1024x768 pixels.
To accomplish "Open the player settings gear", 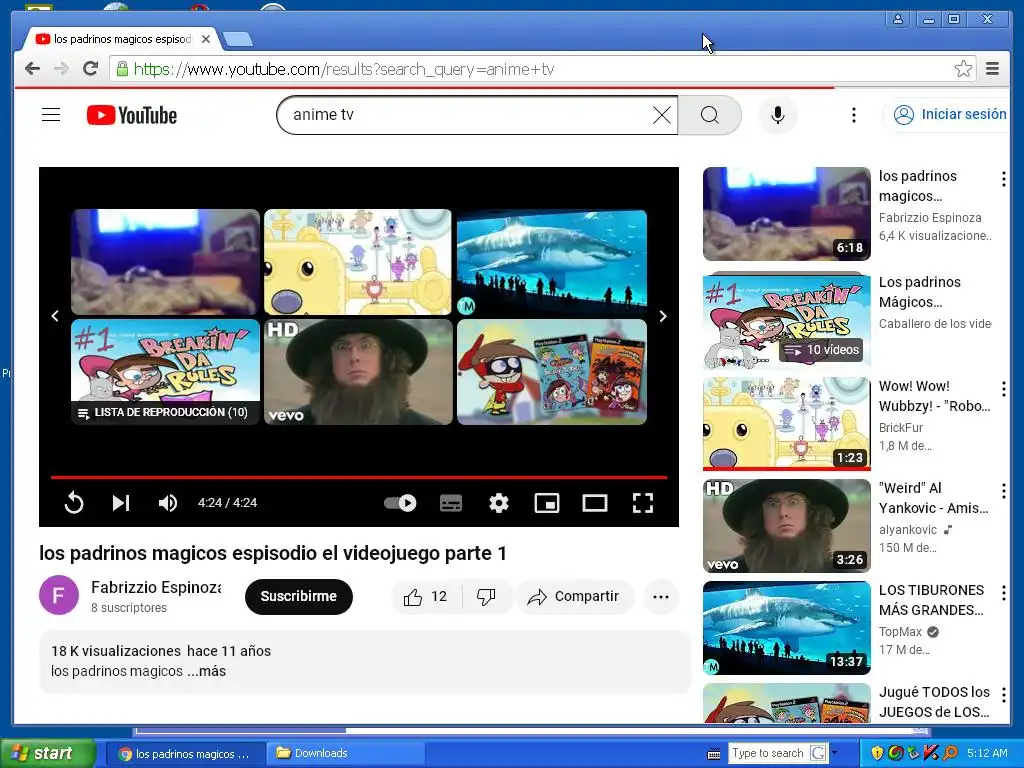I will coord(499,503).
